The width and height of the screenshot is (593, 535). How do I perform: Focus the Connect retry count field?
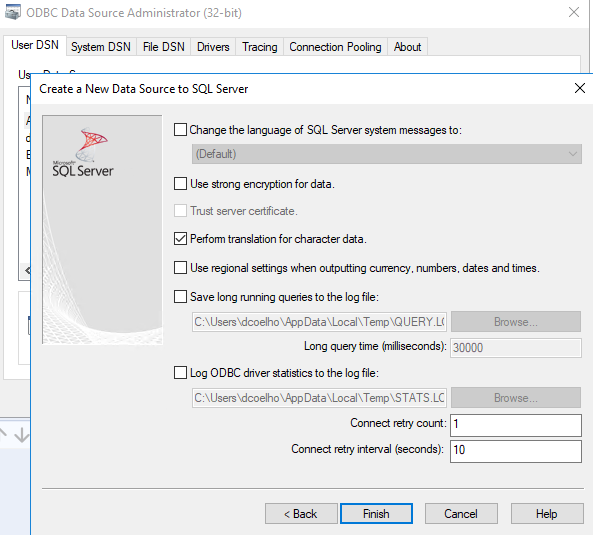(x=516, y=425)
